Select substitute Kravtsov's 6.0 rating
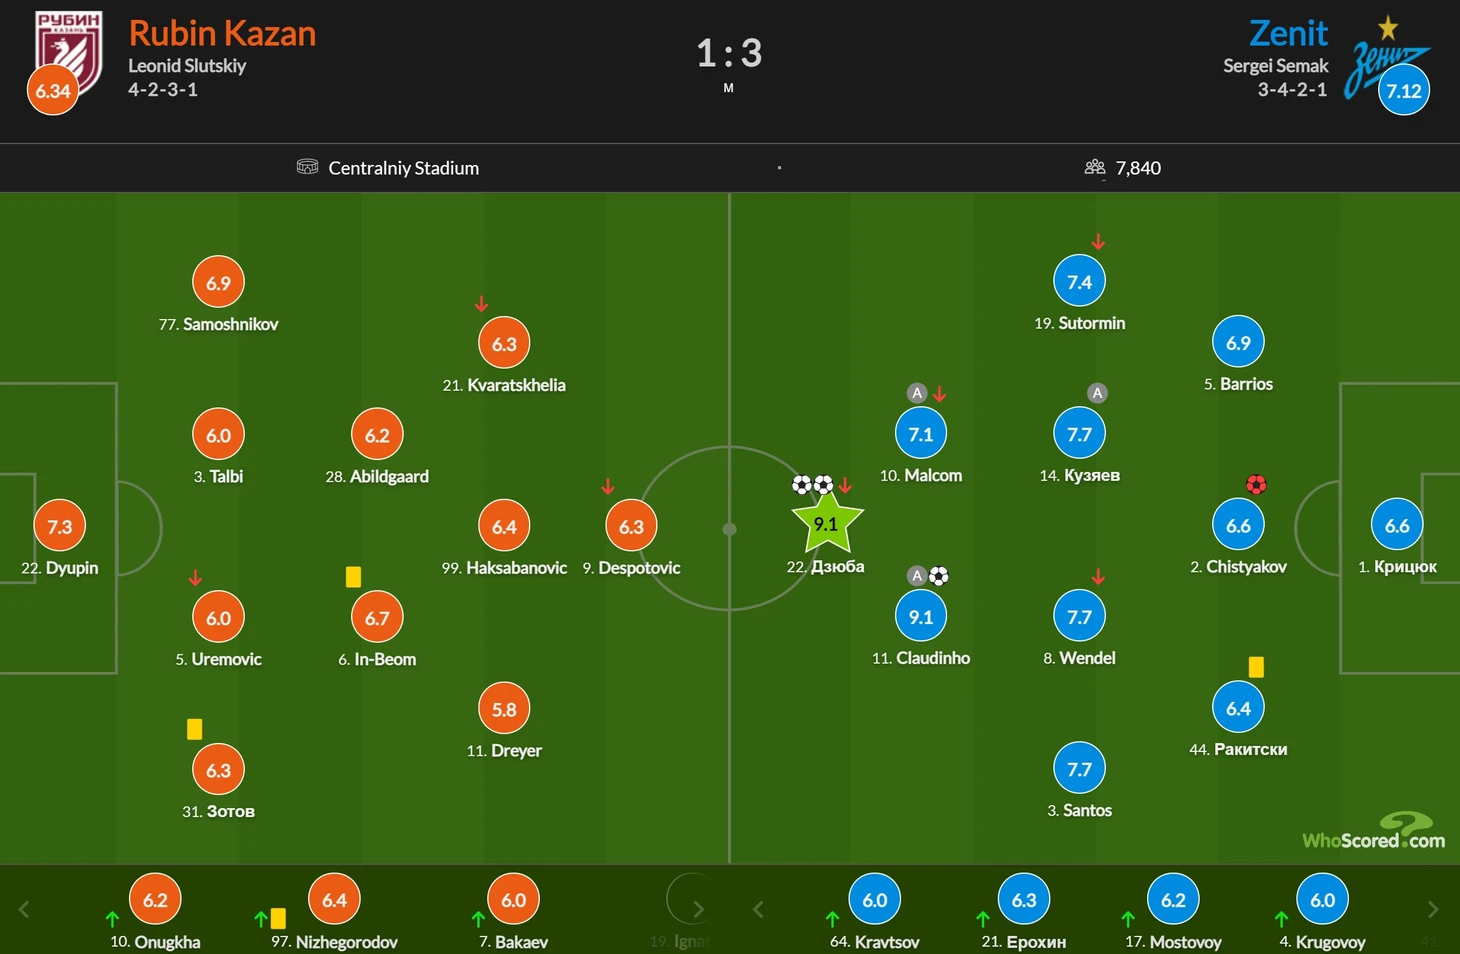The image size is (1460, 954). [875, 899]
